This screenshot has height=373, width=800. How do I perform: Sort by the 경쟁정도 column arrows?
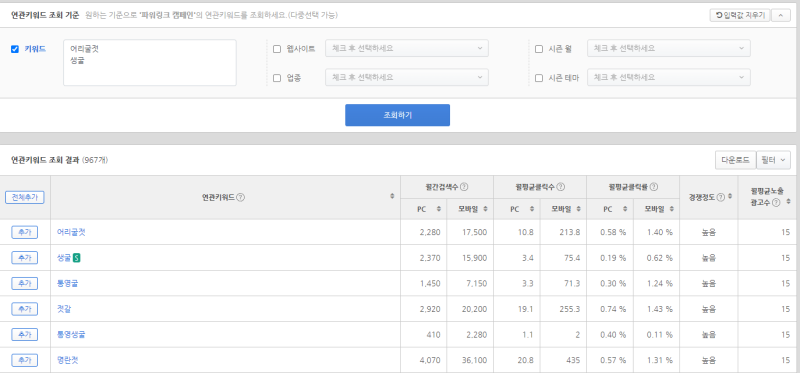click(x=730, y=197)
